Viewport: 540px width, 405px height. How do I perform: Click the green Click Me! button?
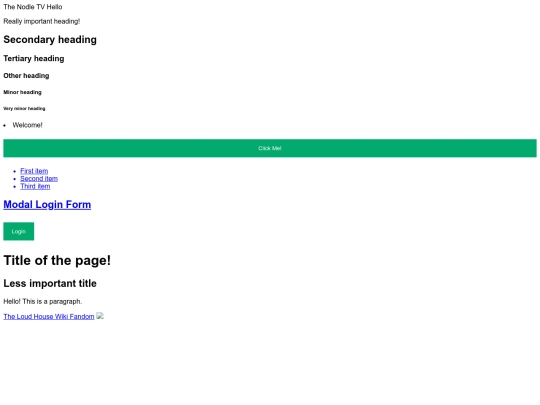coord(270,148)
